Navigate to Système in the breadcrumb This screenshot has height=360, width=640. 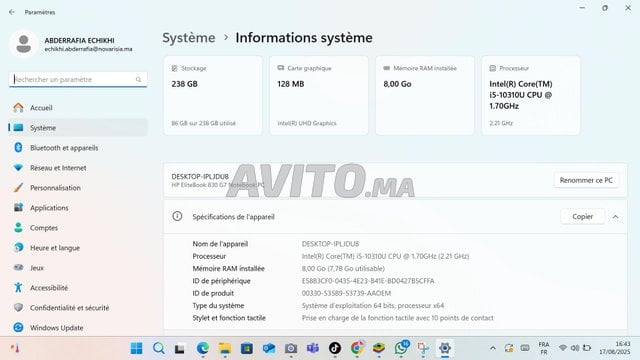point(189,38)
